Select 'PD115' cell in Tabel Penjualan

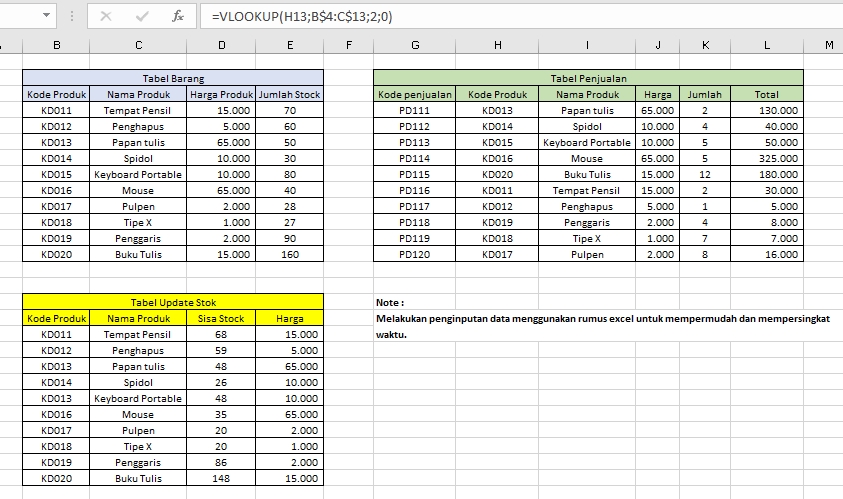(415, 174)
